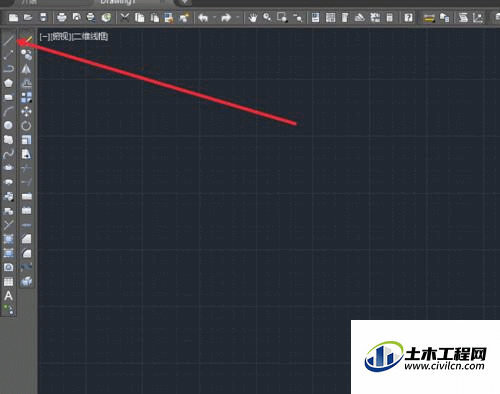Select the Circle tool
Viewport: 500px width, 394px height.
point(9,125)
